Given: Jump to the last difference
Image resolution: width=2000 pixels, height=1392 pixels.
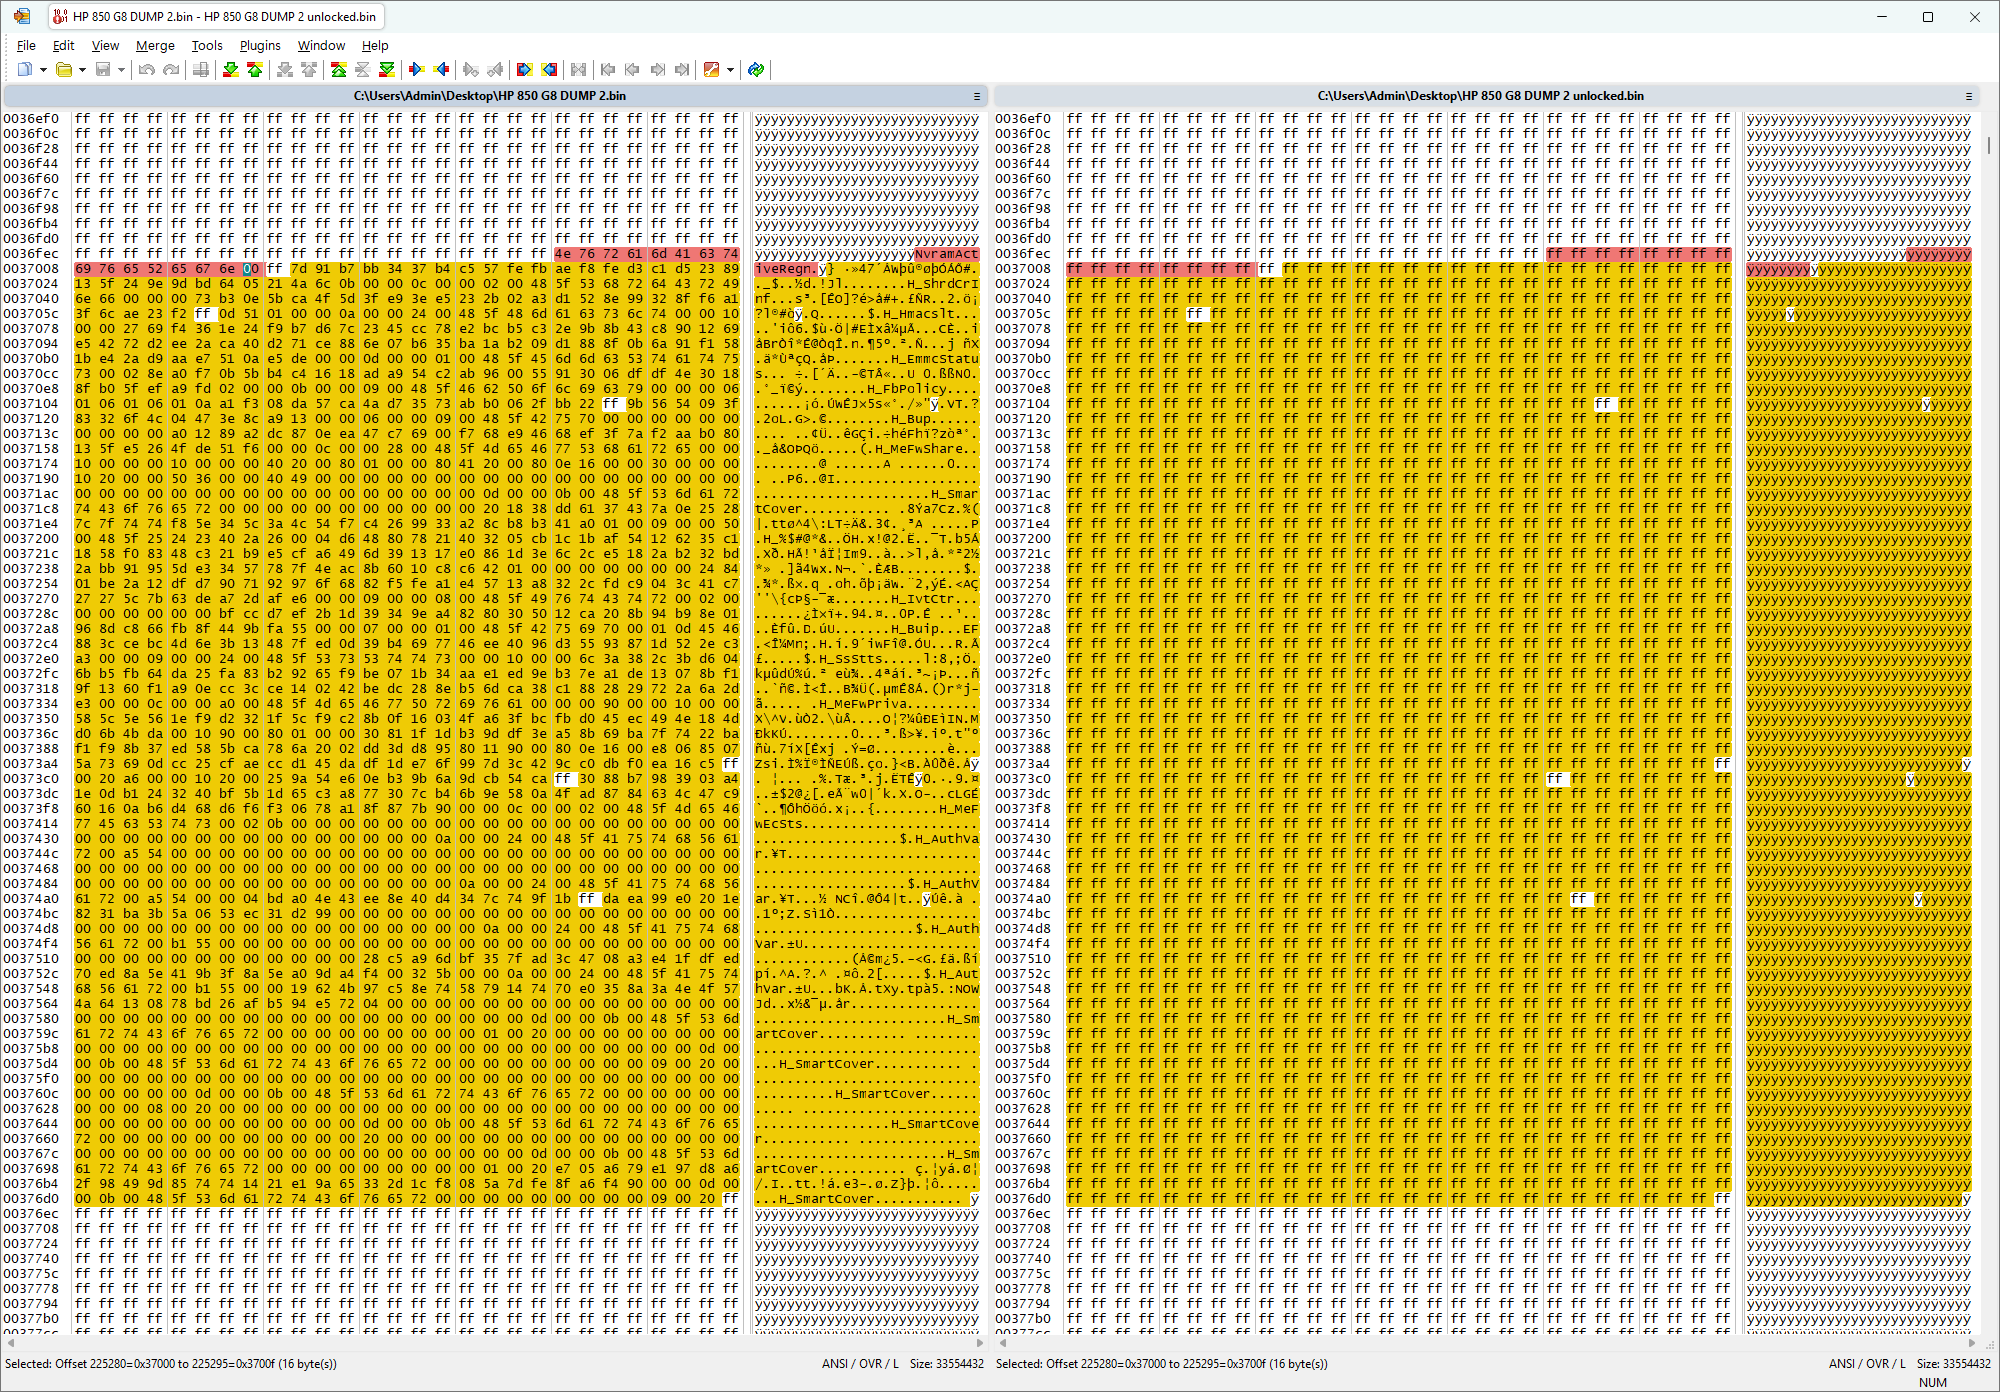Looking at the screenshot, I should click(x=387, y=70).
